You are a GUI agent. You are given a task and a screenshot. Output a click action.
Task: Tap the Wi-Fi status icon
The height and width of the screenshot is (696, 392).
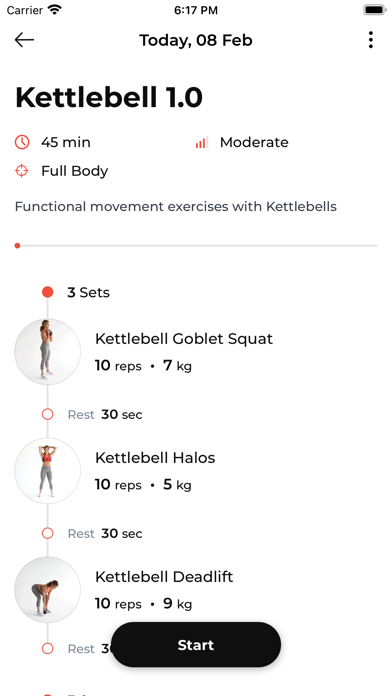55,10
